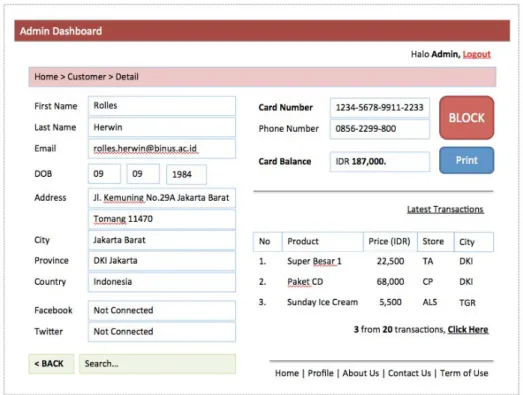
Task: Click the Card Balance field IDR 187,000
Action: tap(380, 162)
